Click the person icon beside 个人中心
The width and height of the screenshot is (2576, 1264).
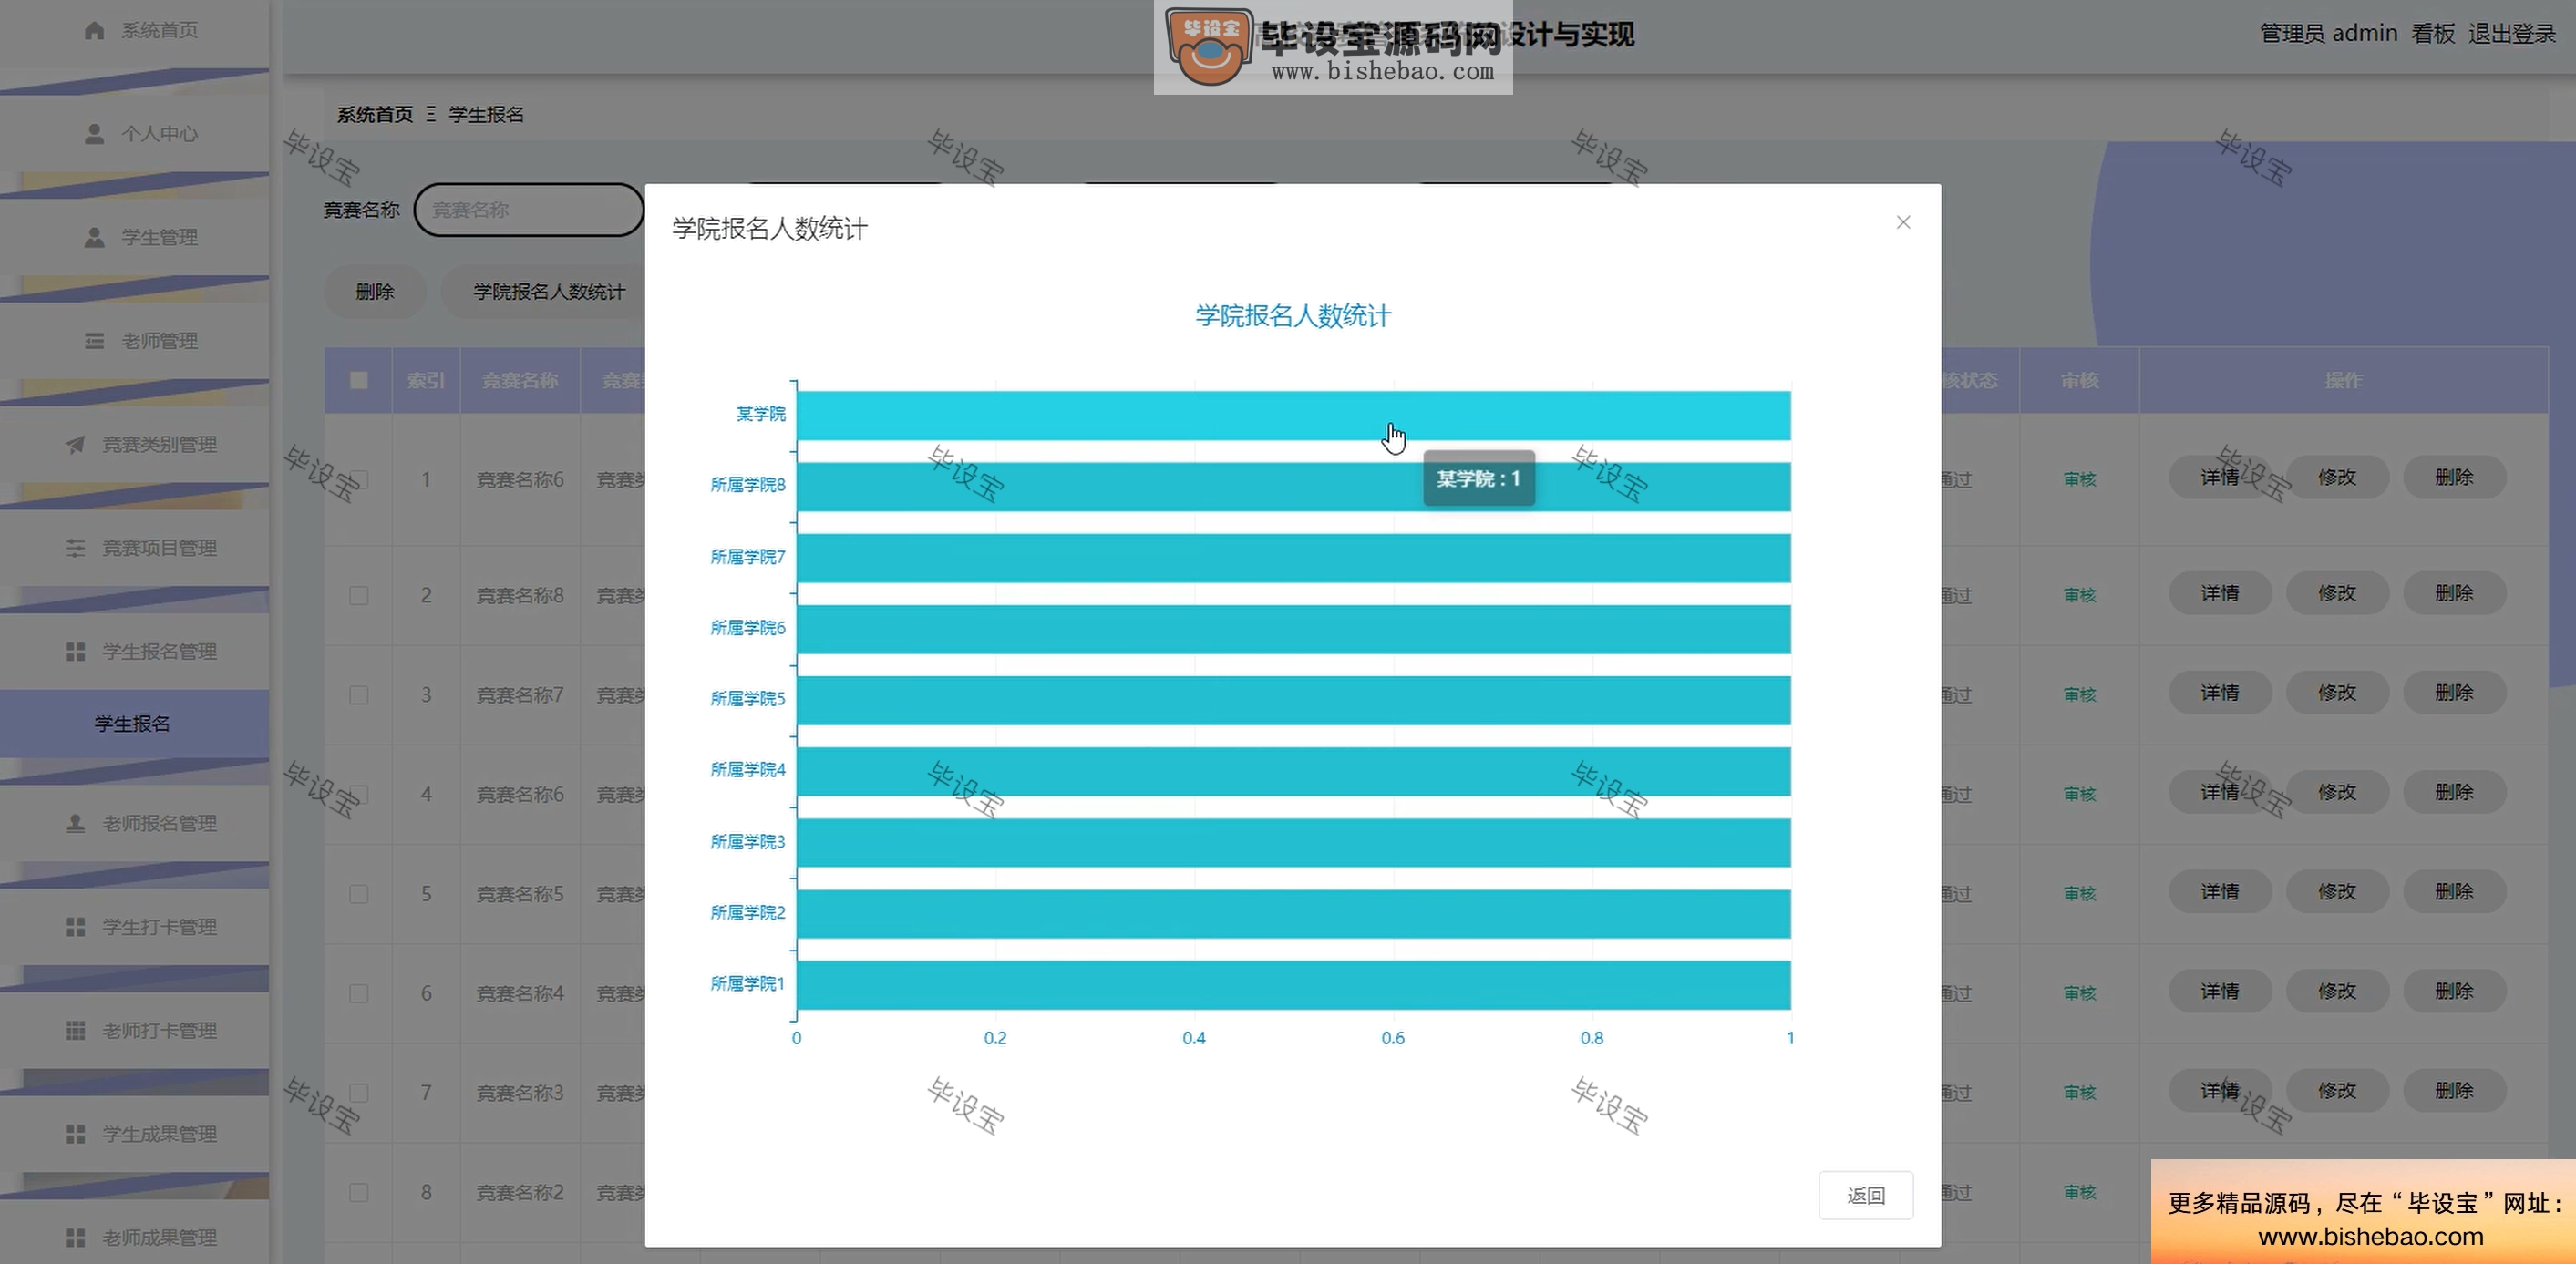[x=94, y=133]
